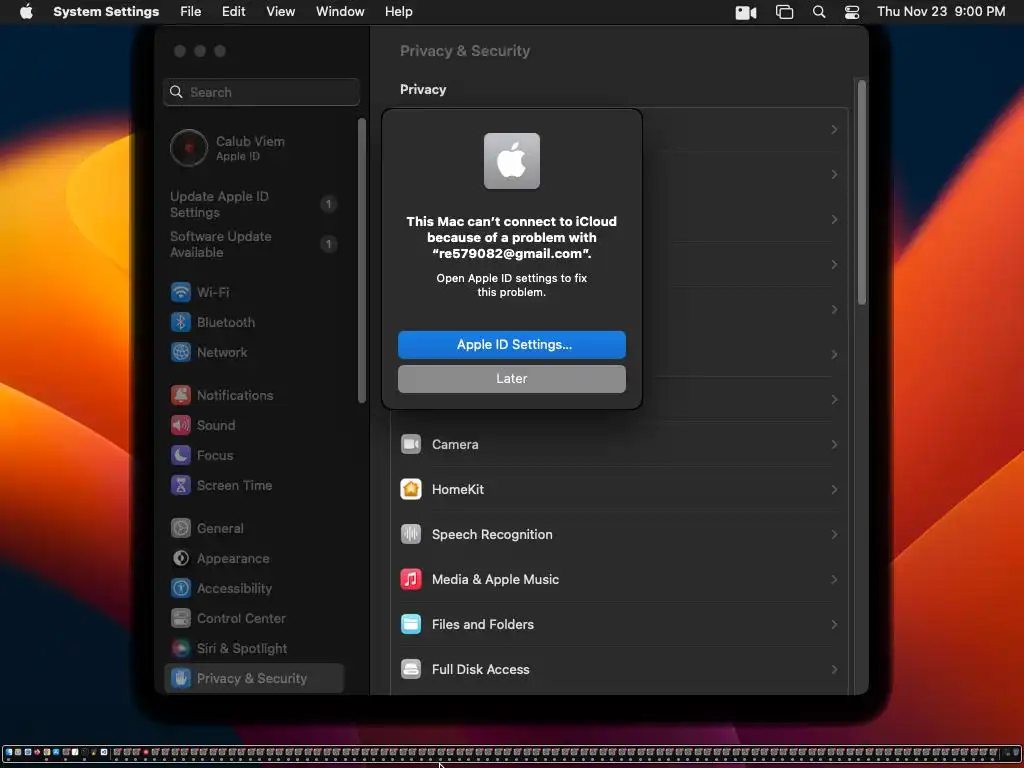Click the Files and Folders icon

(x=411, y=624)
